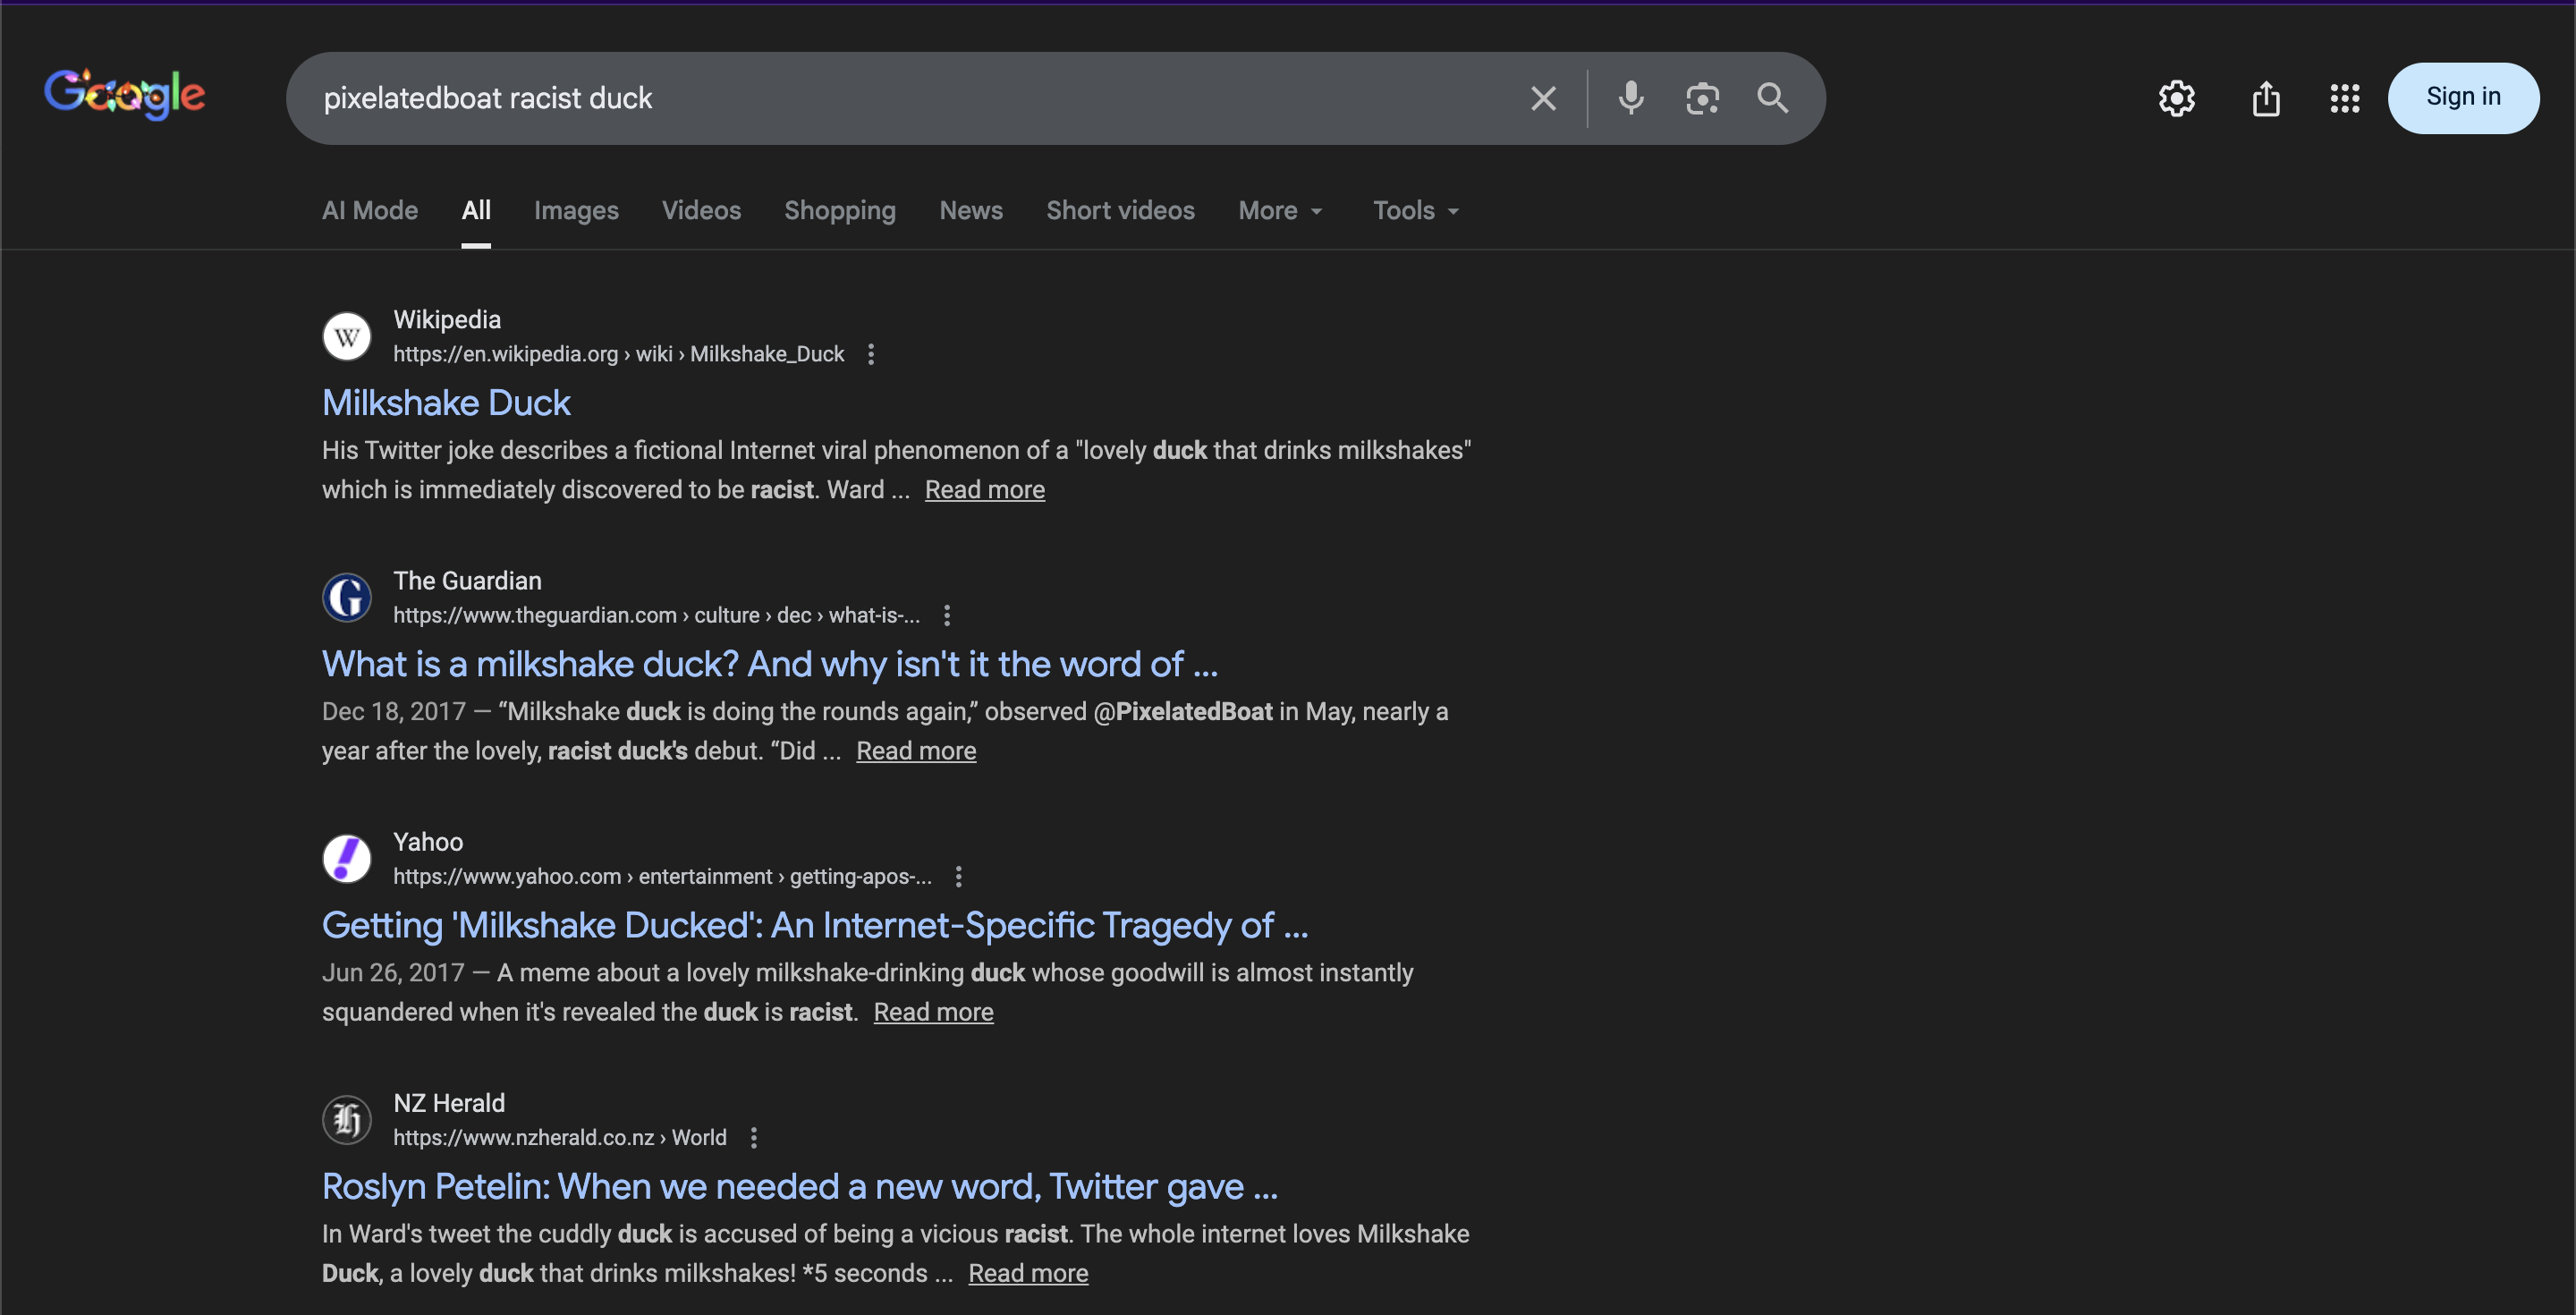Open the Milkshake Duck Wikipedia result
2576x1315 pixels.
(446, 403)
